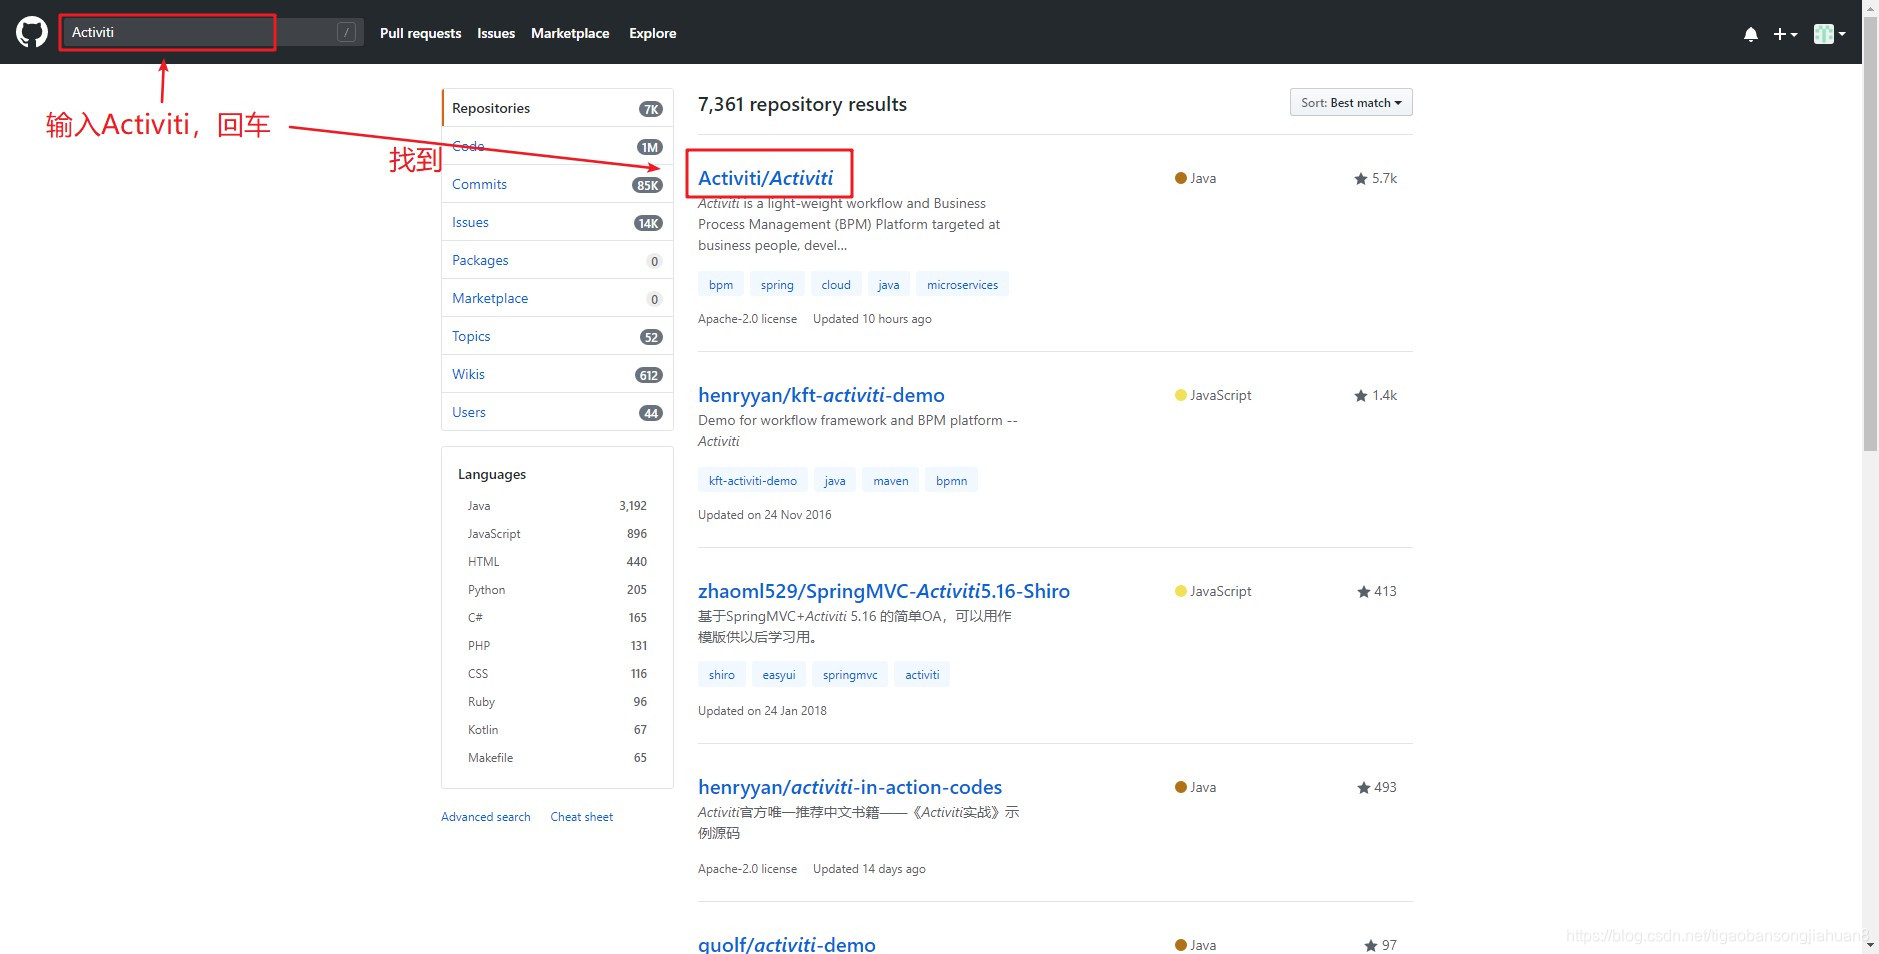Filter results by C# language

[557, 618]
